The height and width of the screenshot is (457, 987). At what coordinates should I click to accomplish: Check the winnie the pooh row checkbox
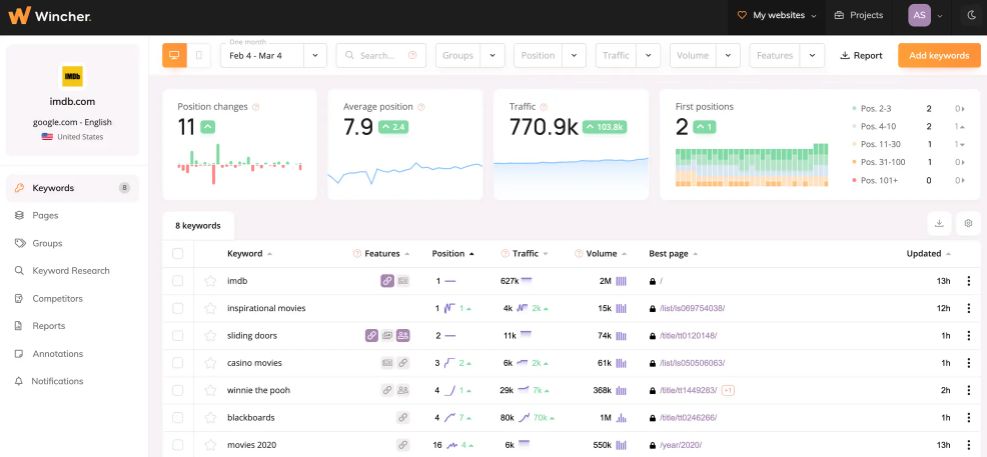tap(178, 390)
